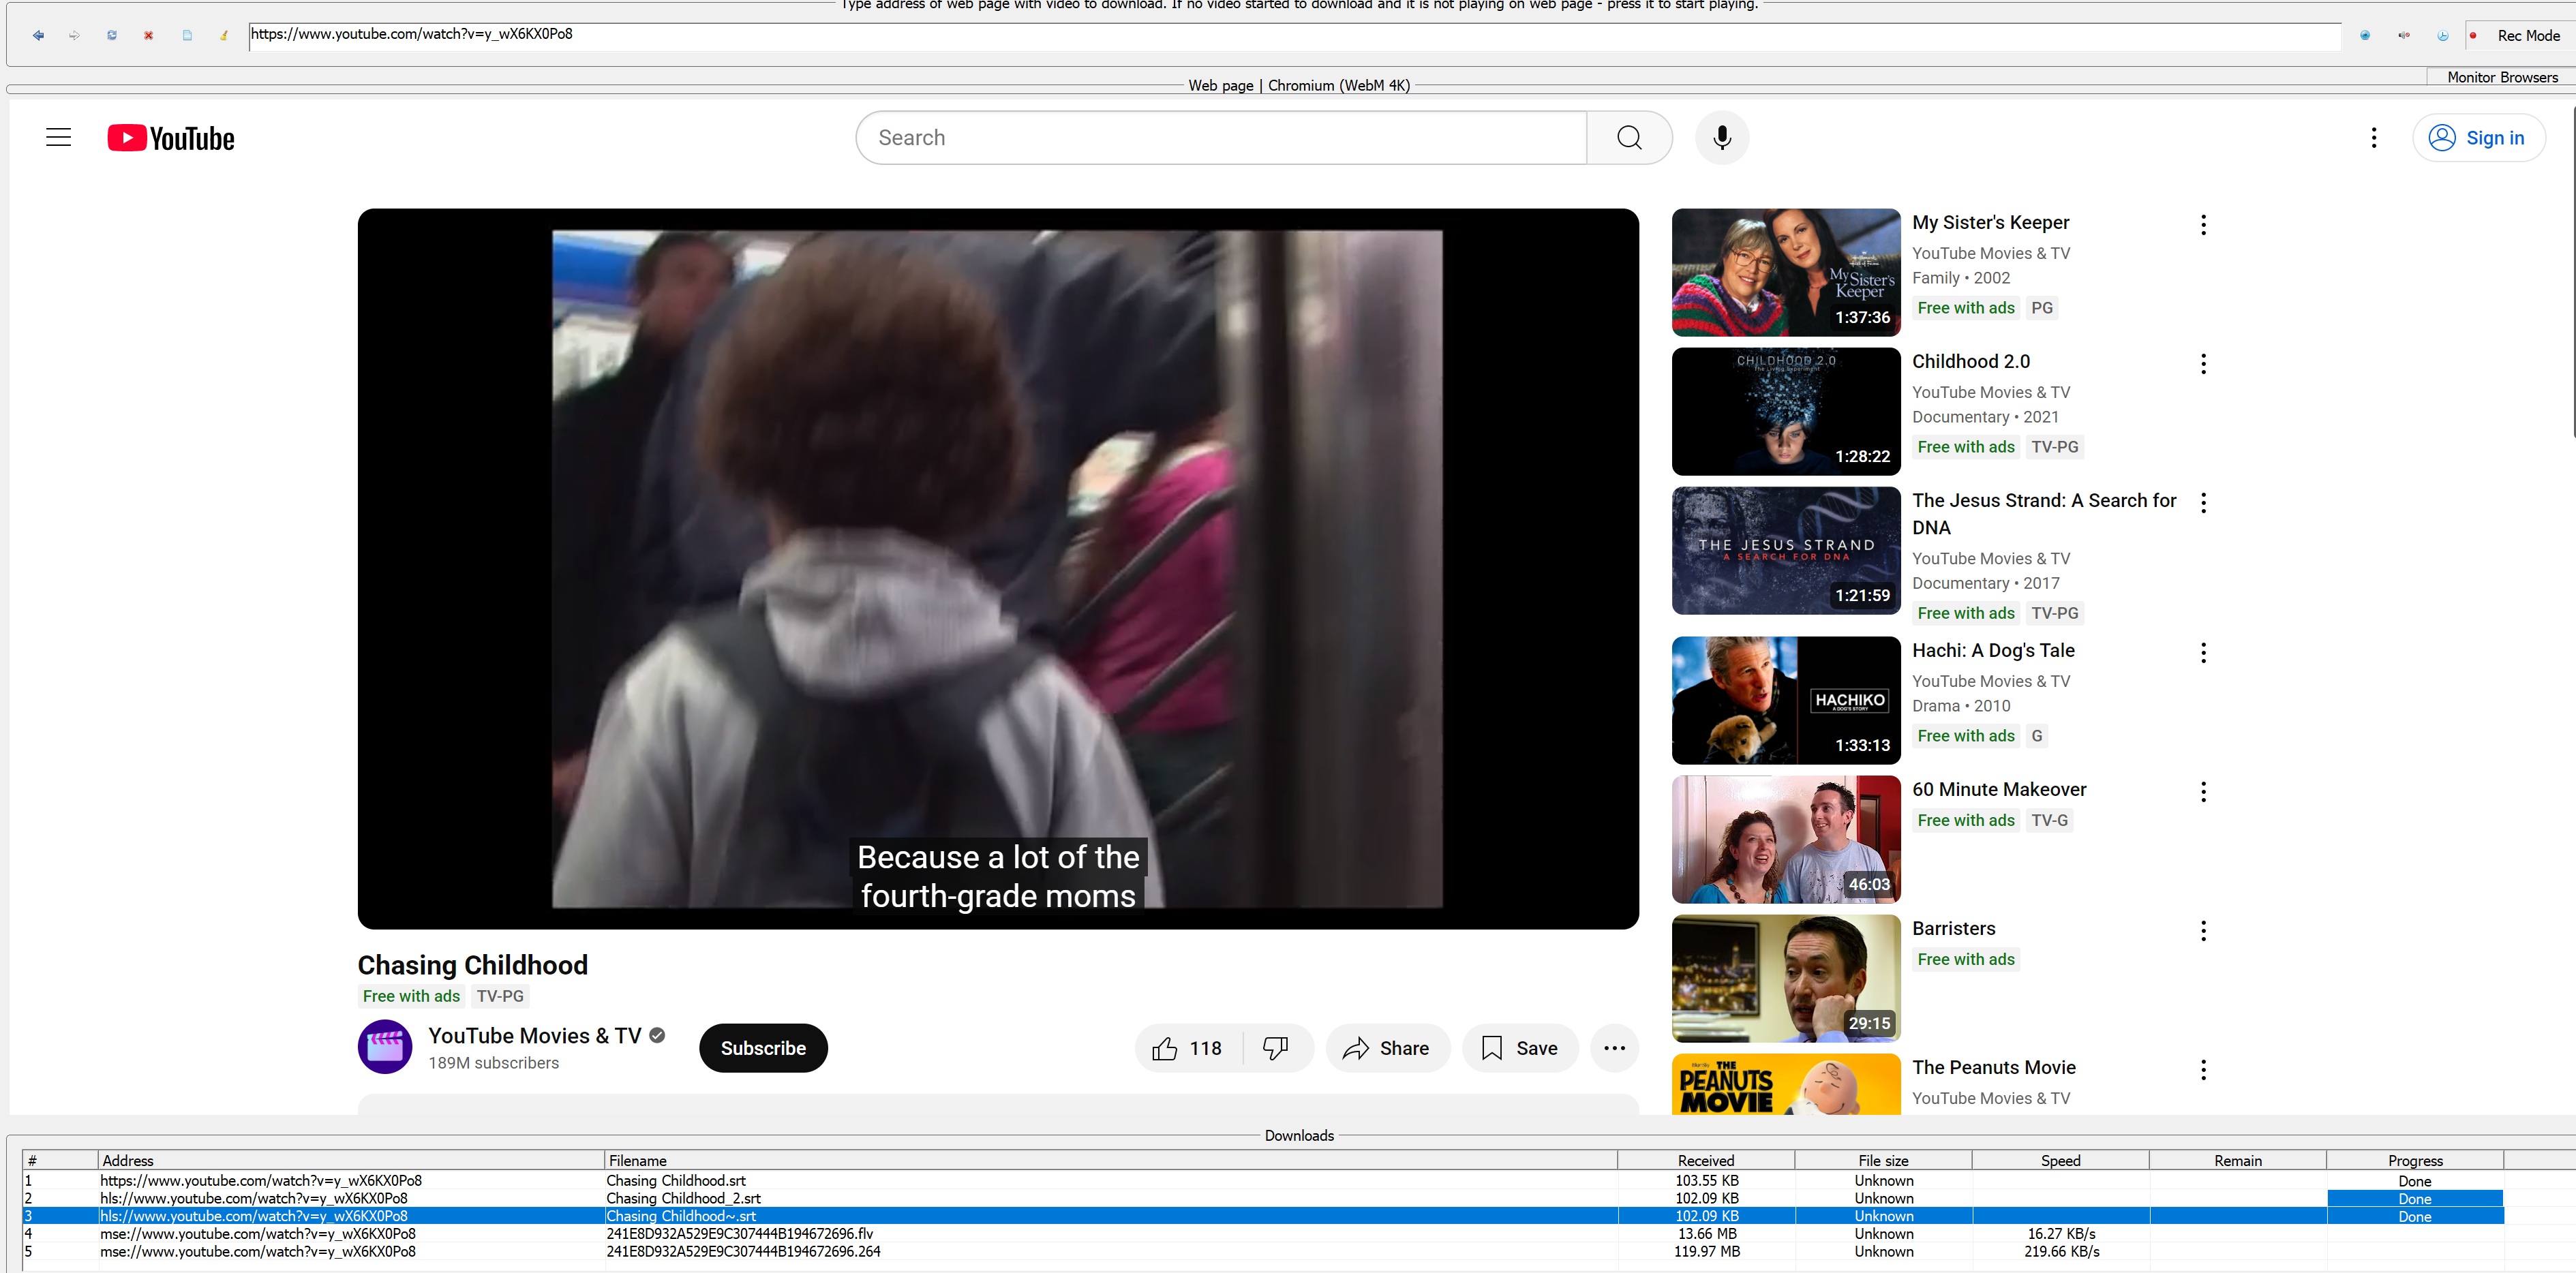This screenshot has height=1273, width=2576.
Task: Select the .264 download row filename
Action: tap(743, 1251)
